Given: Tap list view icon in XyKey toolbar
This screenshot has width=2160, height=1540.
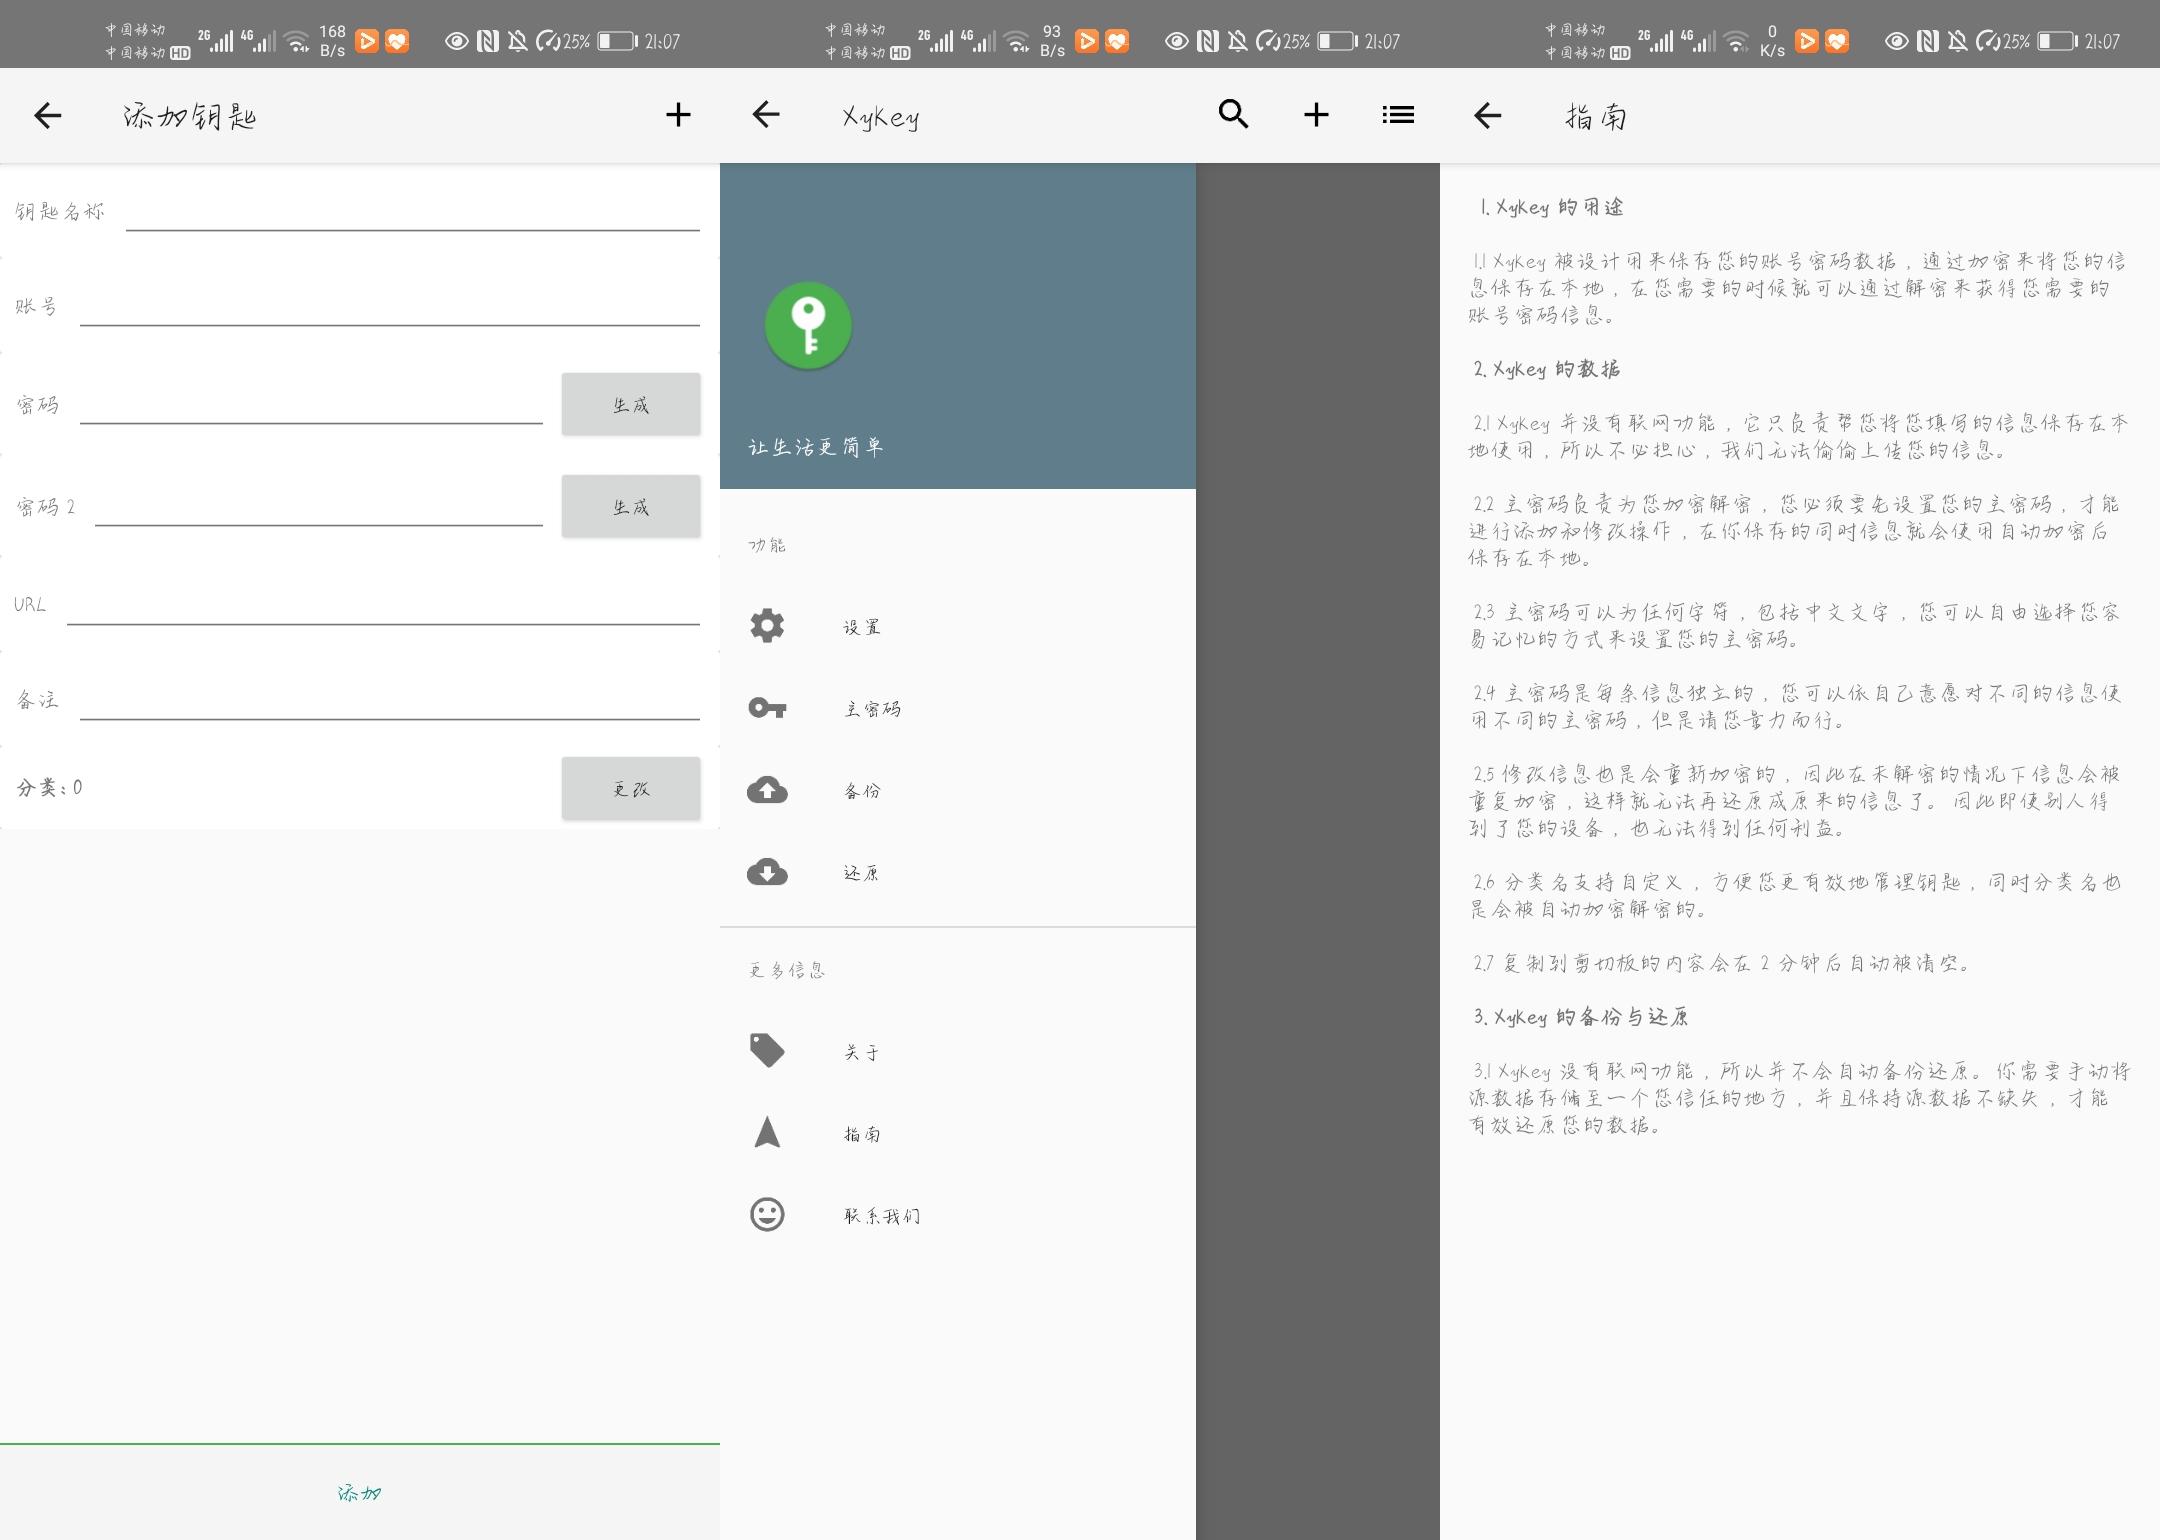Looking at the screenshot, I should click(x=1398, y=115).
